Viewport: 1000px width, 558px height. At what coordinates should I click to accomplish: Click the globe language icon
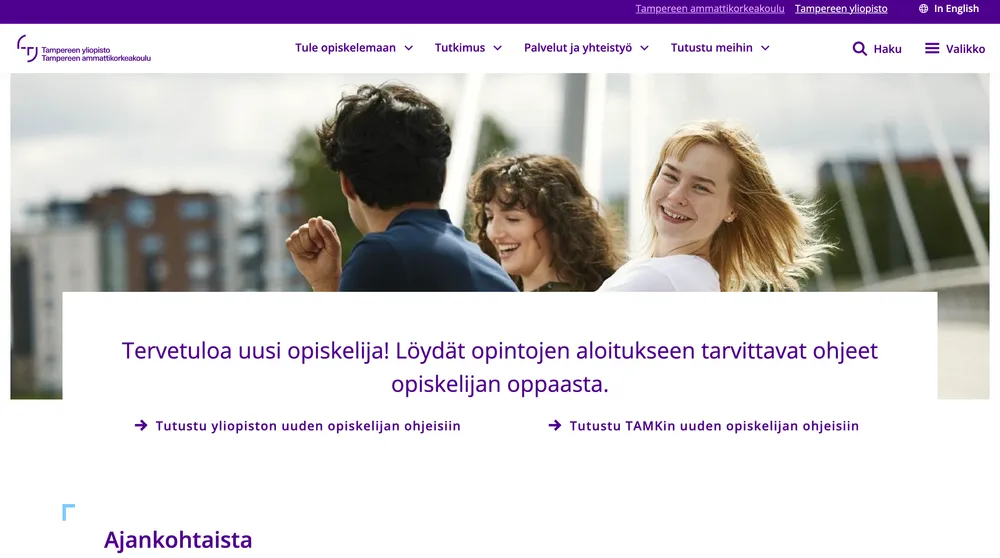(x=923, y=8)
